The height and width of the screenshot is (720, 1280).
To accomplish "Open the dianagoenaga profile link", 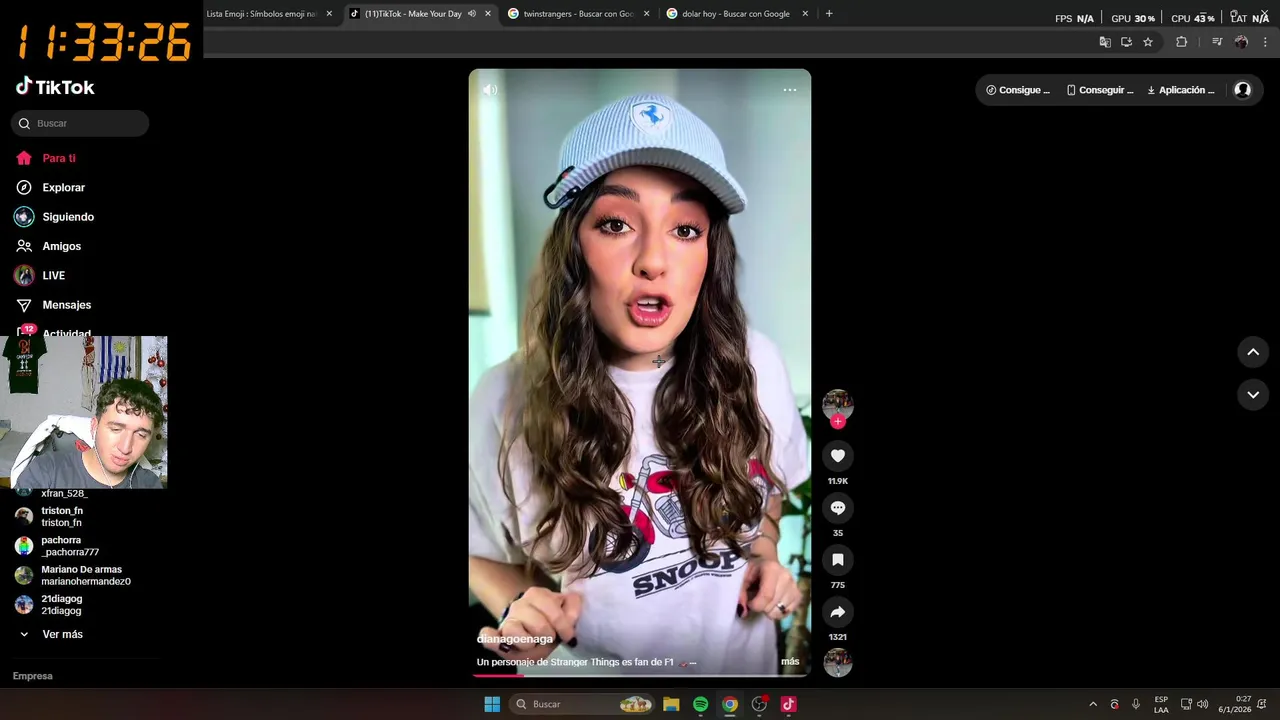I will pos(515,639).
